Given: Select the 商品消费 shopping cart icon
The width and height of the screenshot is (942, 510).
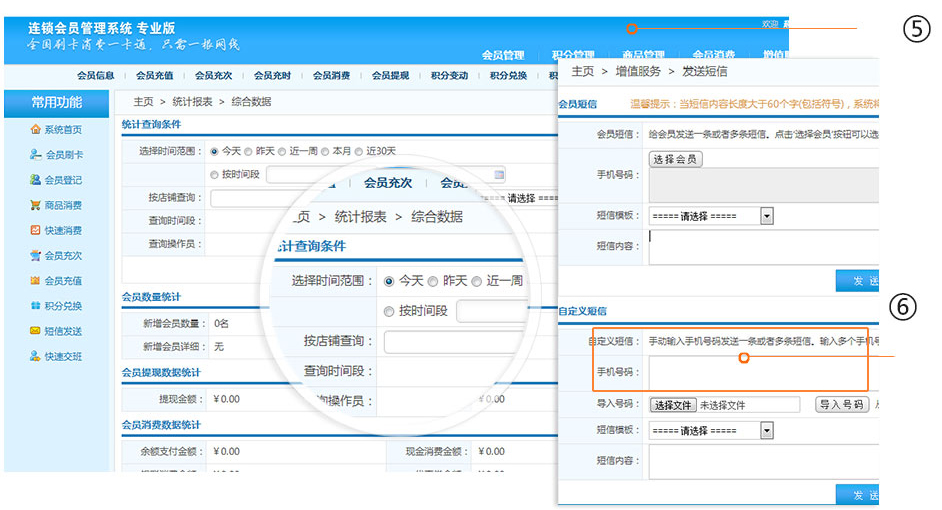Looking at the screenshot, I should click(35, 205).
